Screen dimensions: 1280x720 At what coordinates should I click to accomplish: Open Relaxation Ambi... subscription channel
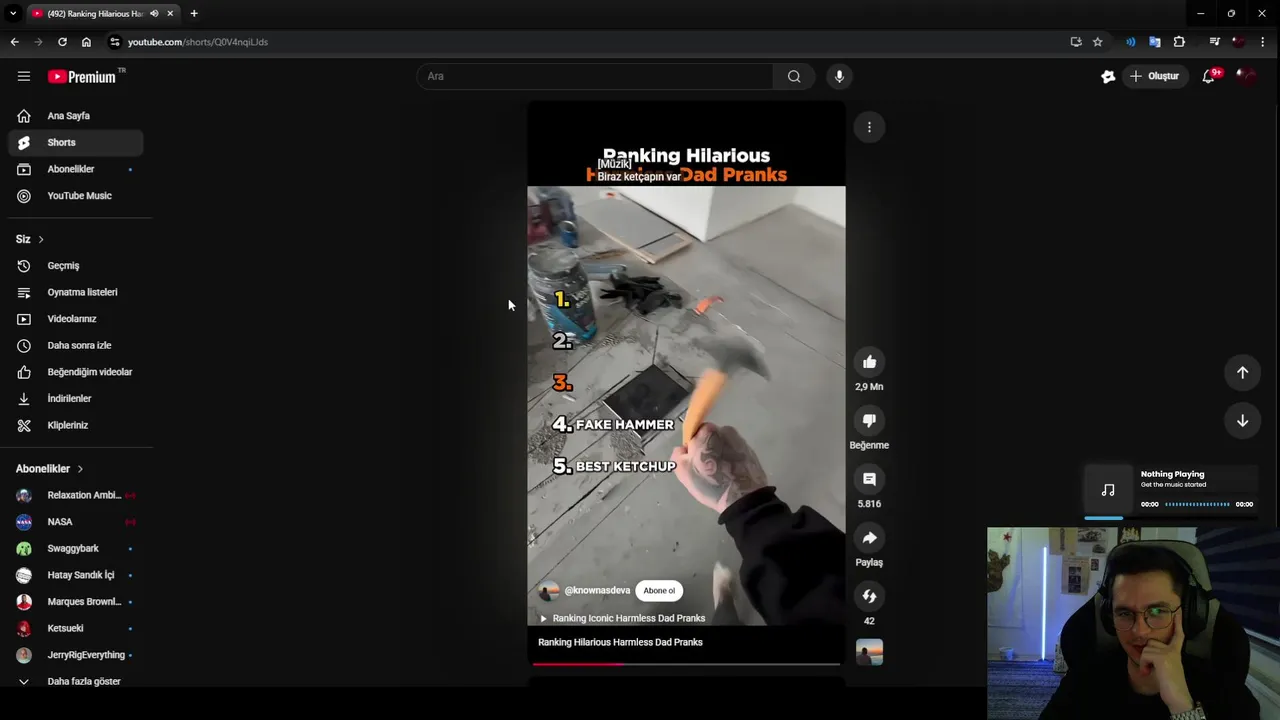(76, 495)
